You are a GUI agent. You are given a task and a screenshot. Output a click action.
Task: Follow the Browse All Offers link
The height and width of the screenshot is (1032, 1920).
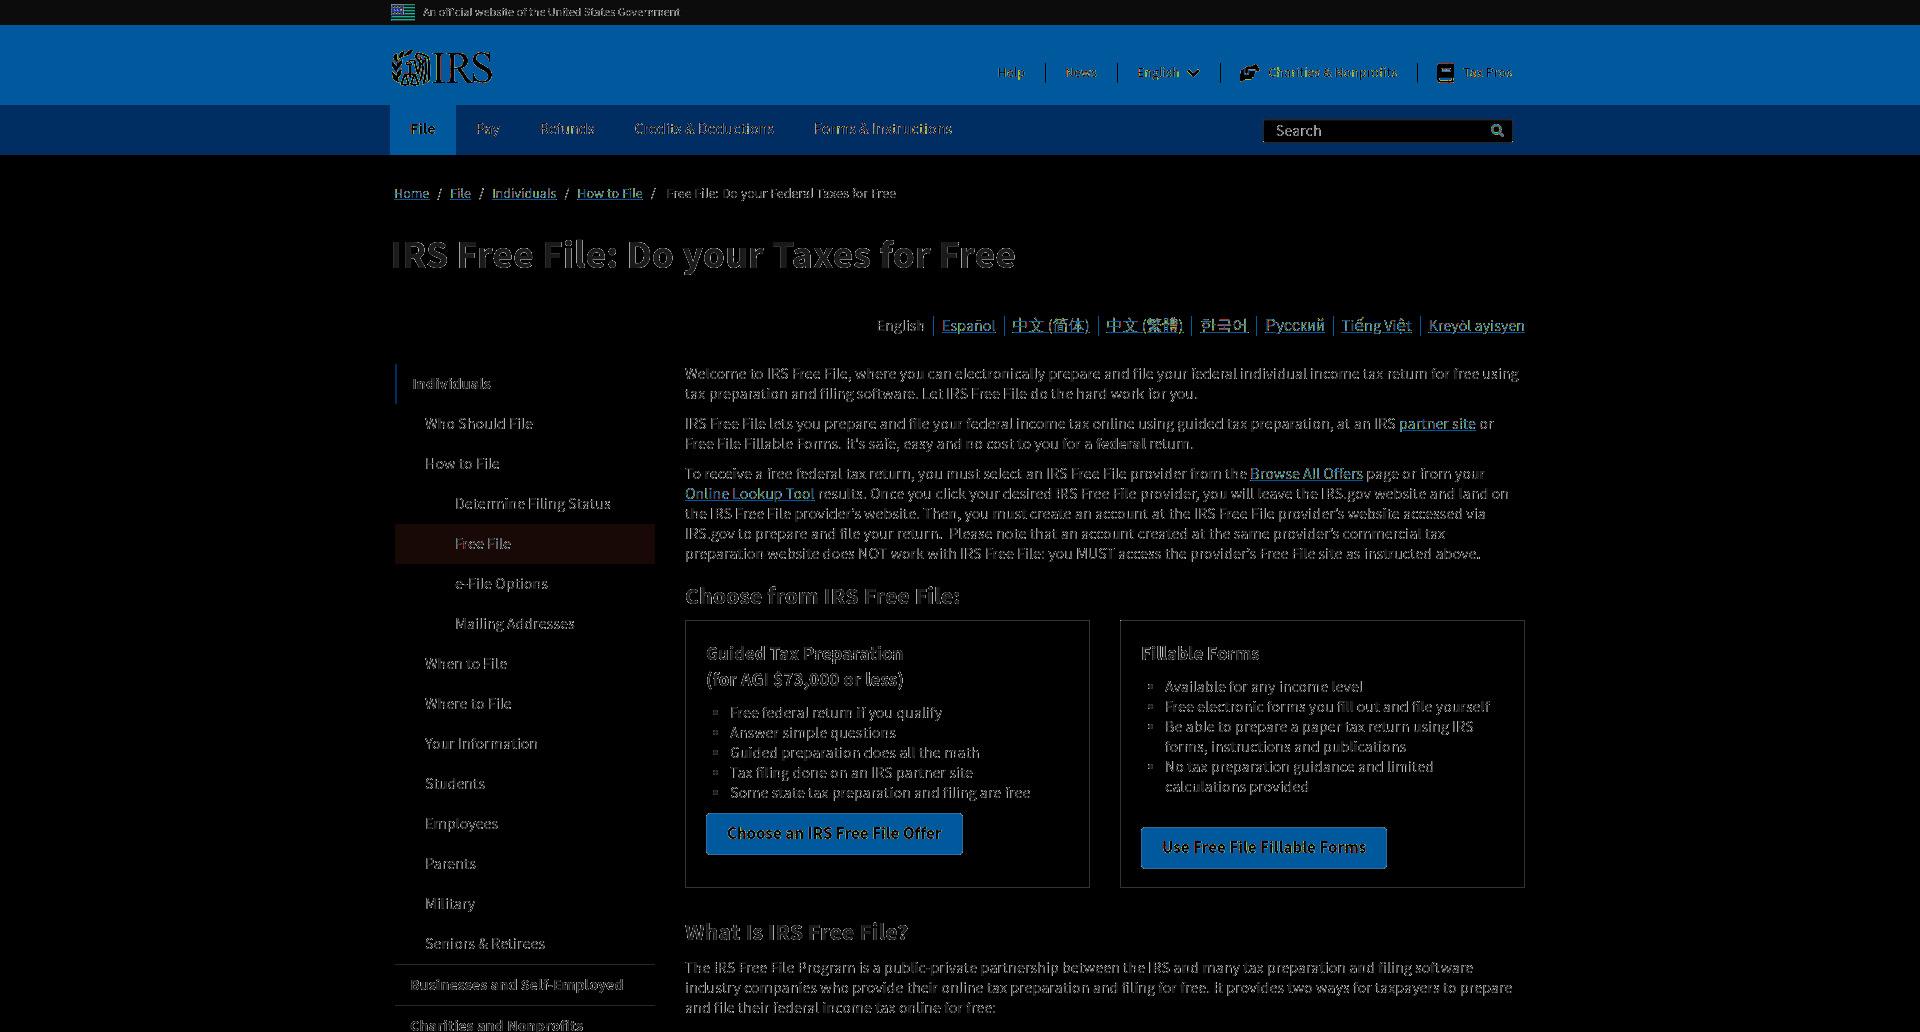[1306, 474]
